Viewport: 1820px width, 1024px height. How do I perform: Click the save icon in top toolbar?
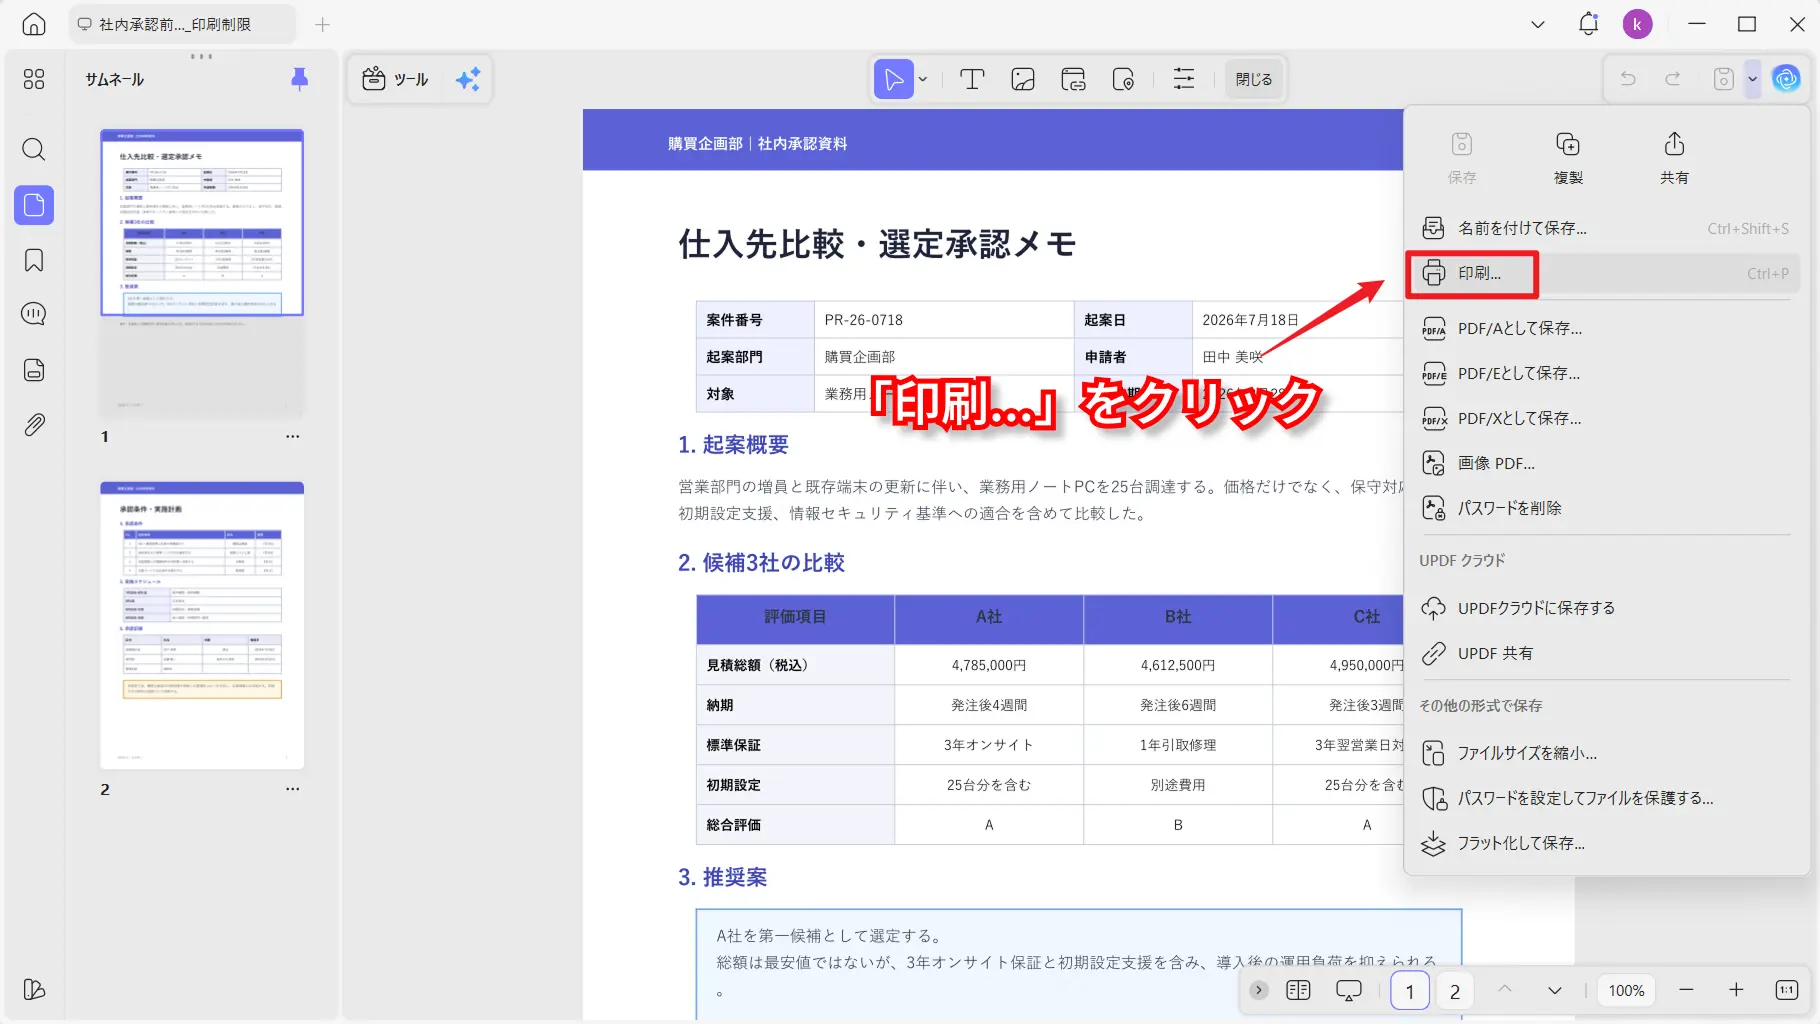pyautogui.click(x=1724, y=78)
